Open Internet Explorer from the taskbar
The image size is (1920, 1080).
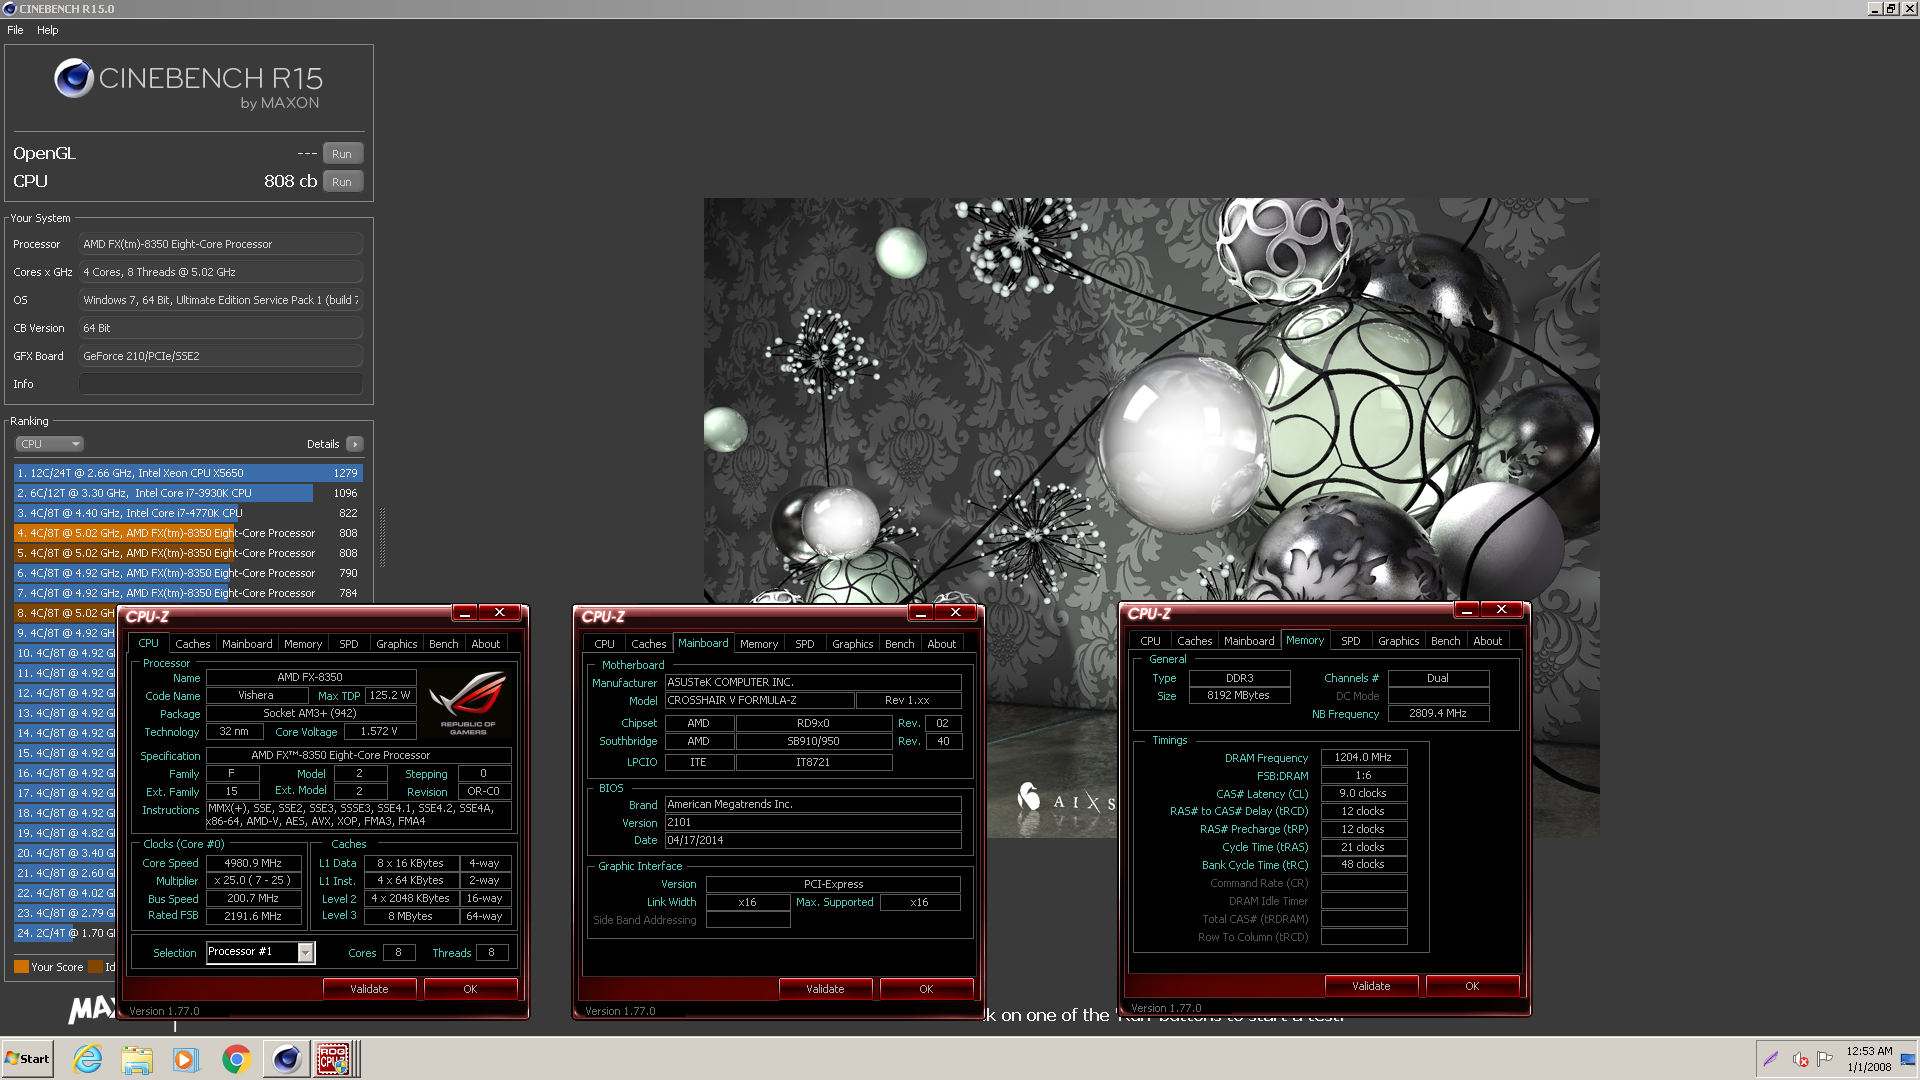(88, 1059)
